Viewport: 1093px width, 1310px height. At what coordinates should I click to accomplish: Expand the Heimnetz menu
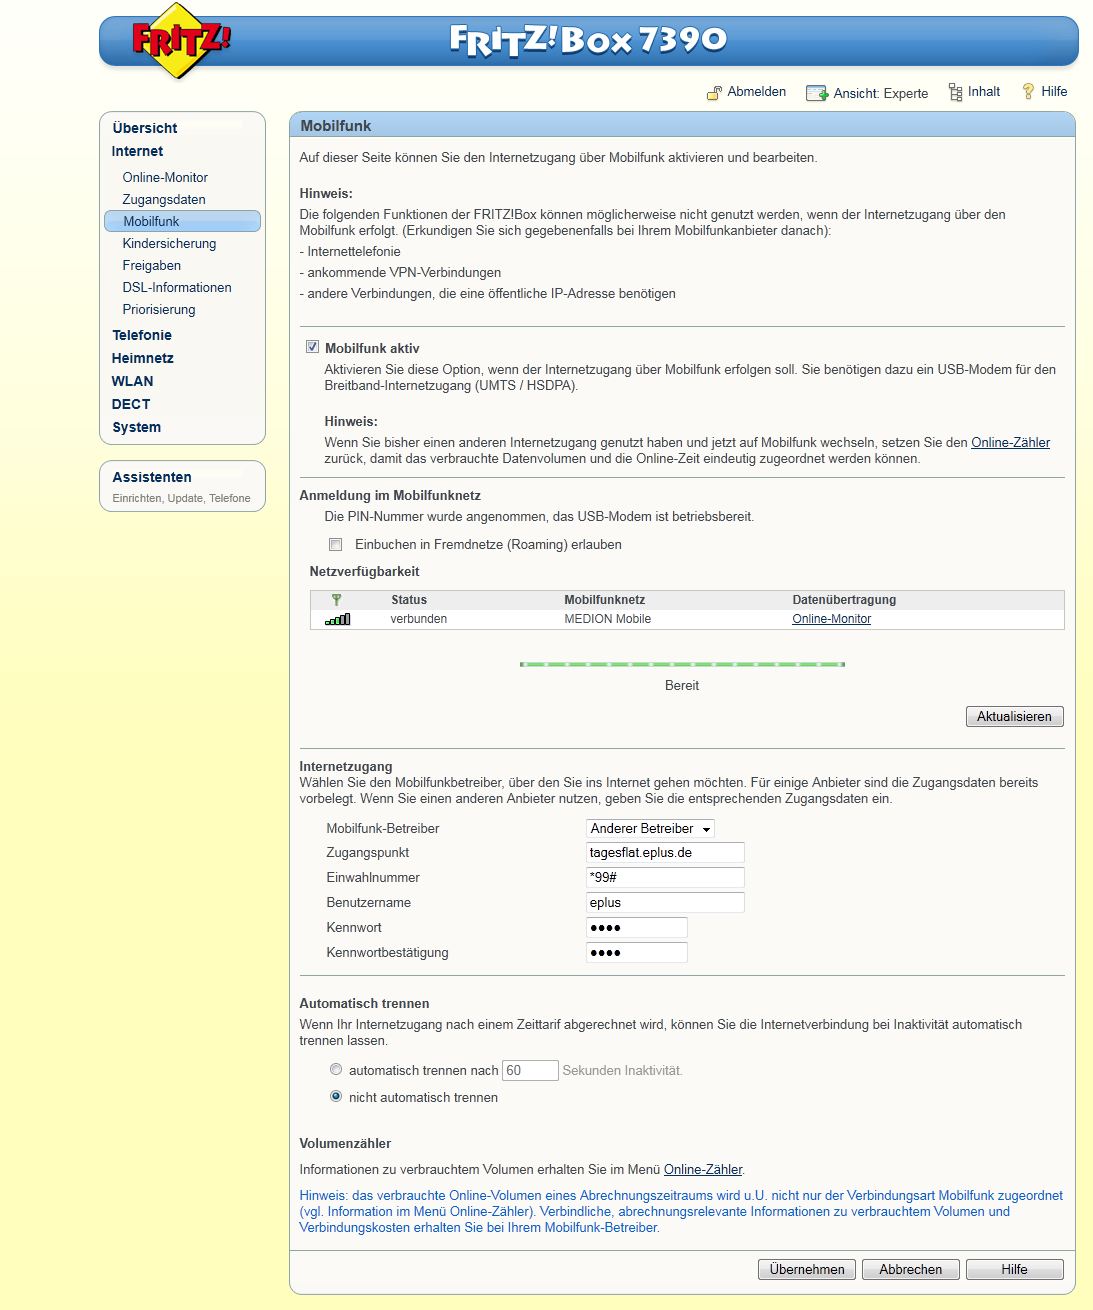click(143, 358)
